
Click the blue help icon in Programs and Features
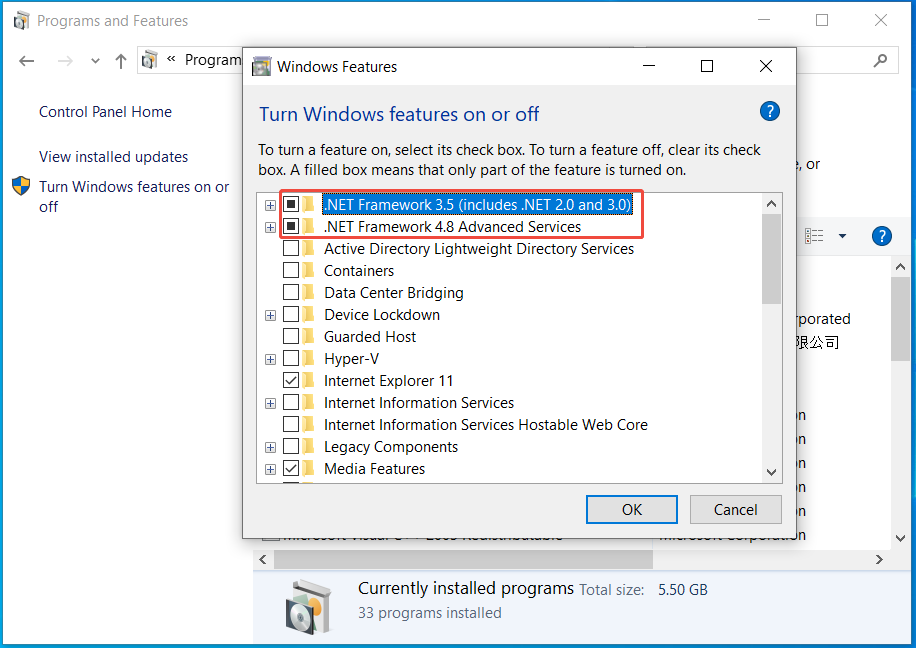pos(881,236)
